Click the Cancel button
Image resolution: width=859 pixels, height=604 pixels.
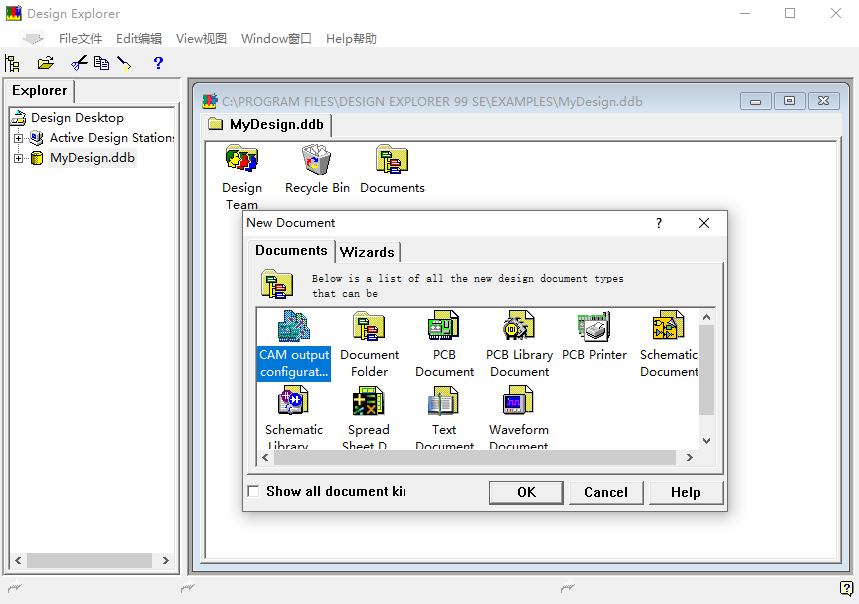(606, 492)
